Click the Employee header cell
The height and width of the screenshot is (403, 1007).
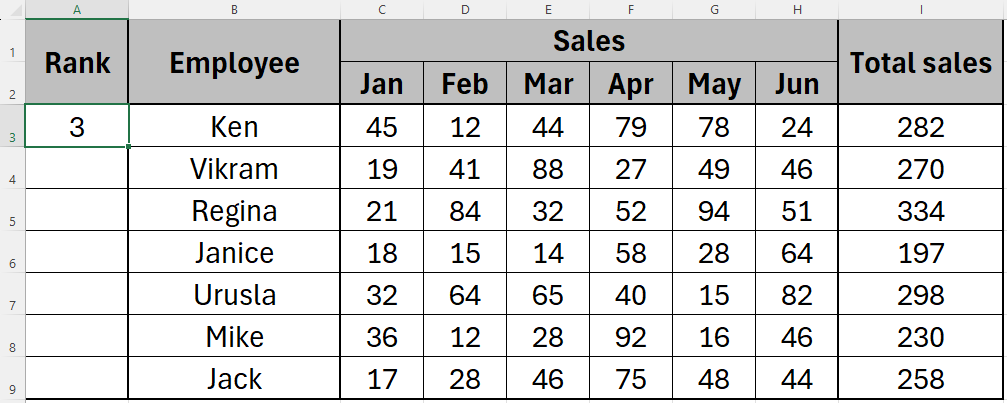tap(234, 62)
